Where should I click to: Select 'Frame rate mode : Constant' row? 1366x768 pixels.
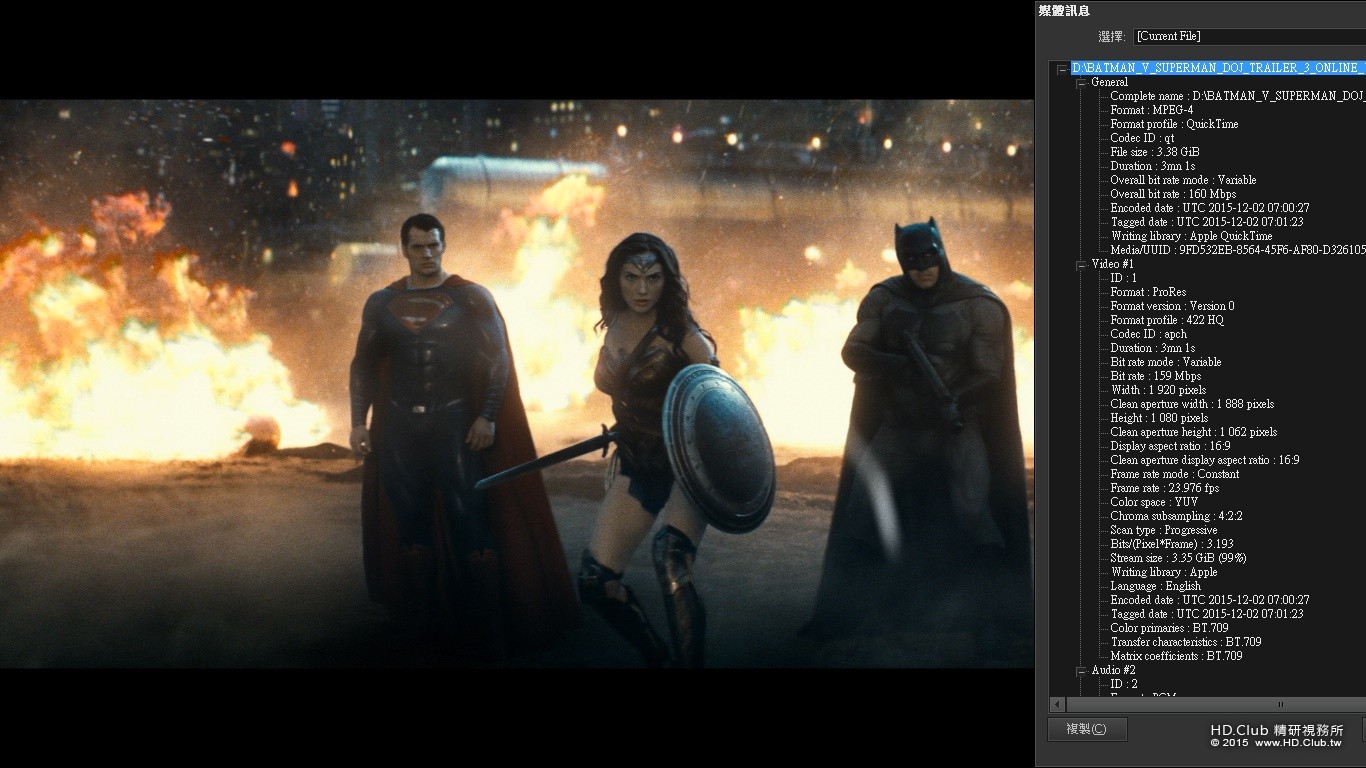click(x=1175, y=474)
